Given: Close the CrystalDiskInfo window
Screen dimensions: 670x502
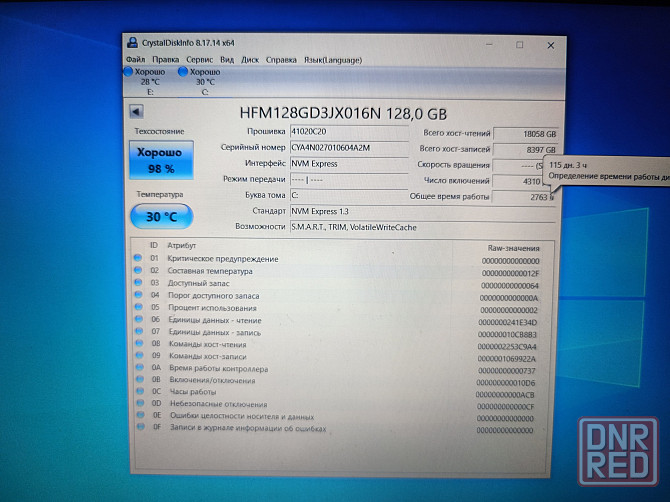Looking at the screenshot, I should click(x=551, y=45).
